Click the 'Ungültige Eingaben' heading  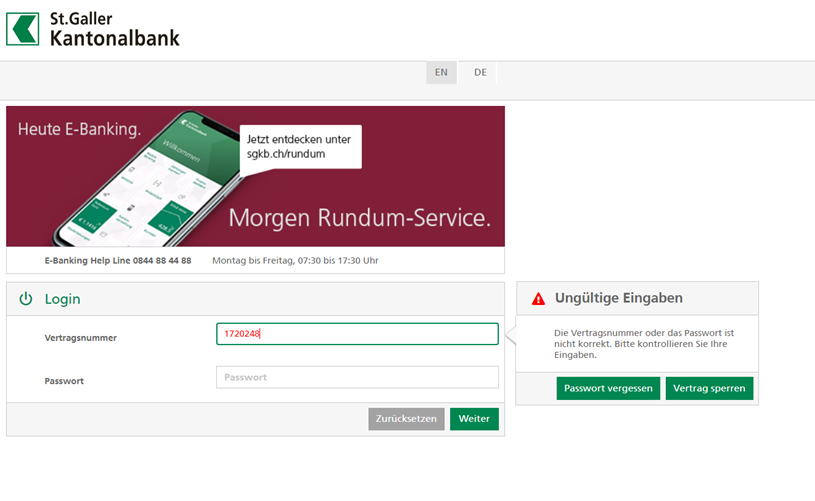pyautogui.click(x=619, y=298)
